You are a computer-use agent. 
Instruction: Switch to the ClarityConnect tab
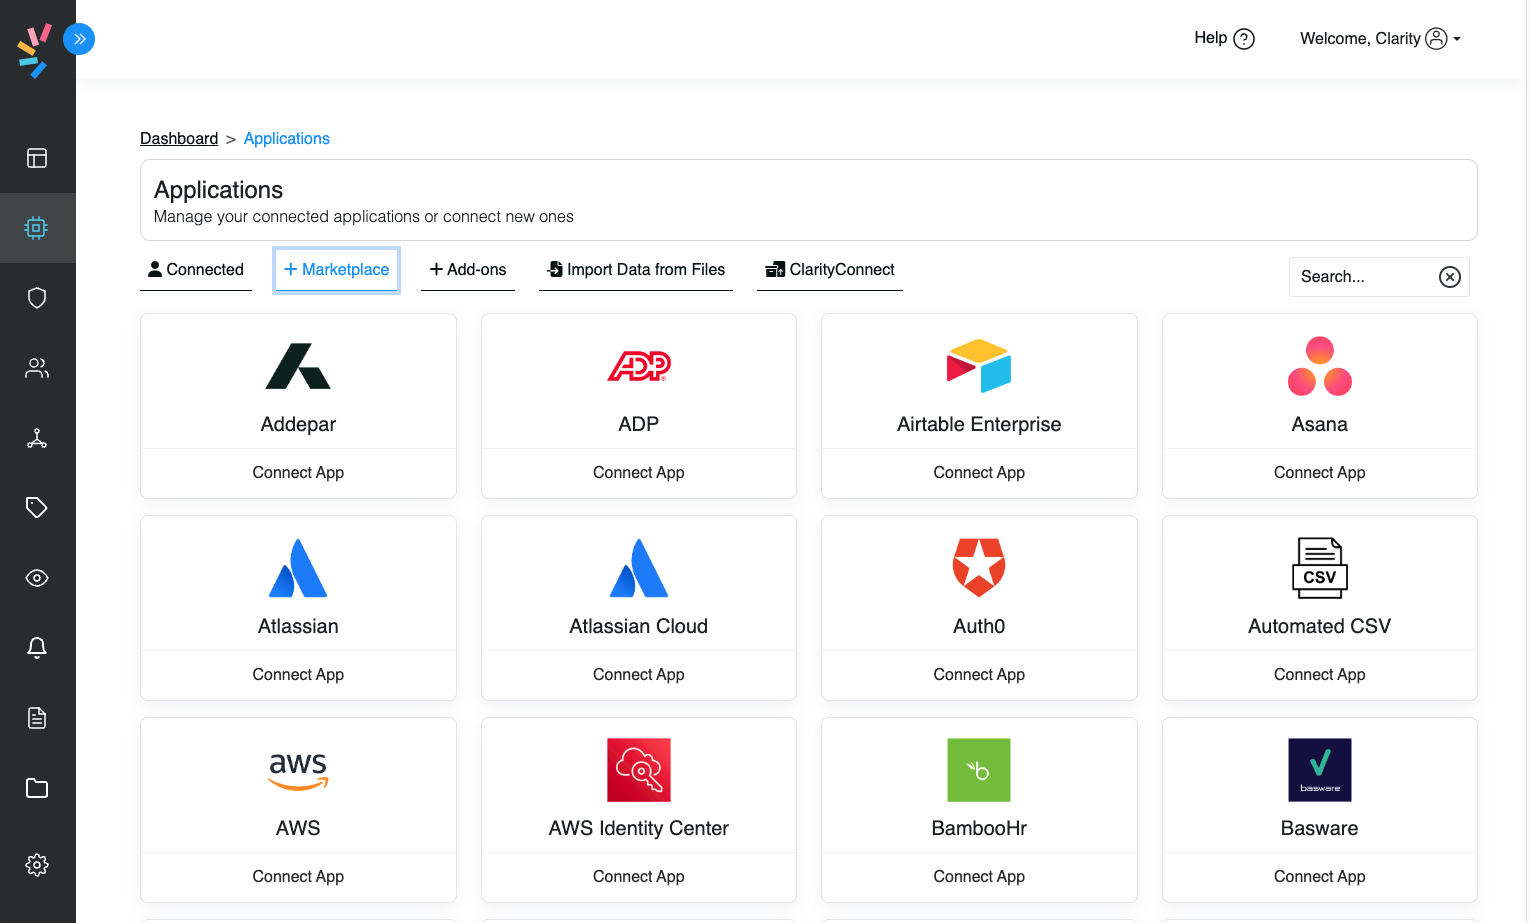pos(830,270)
